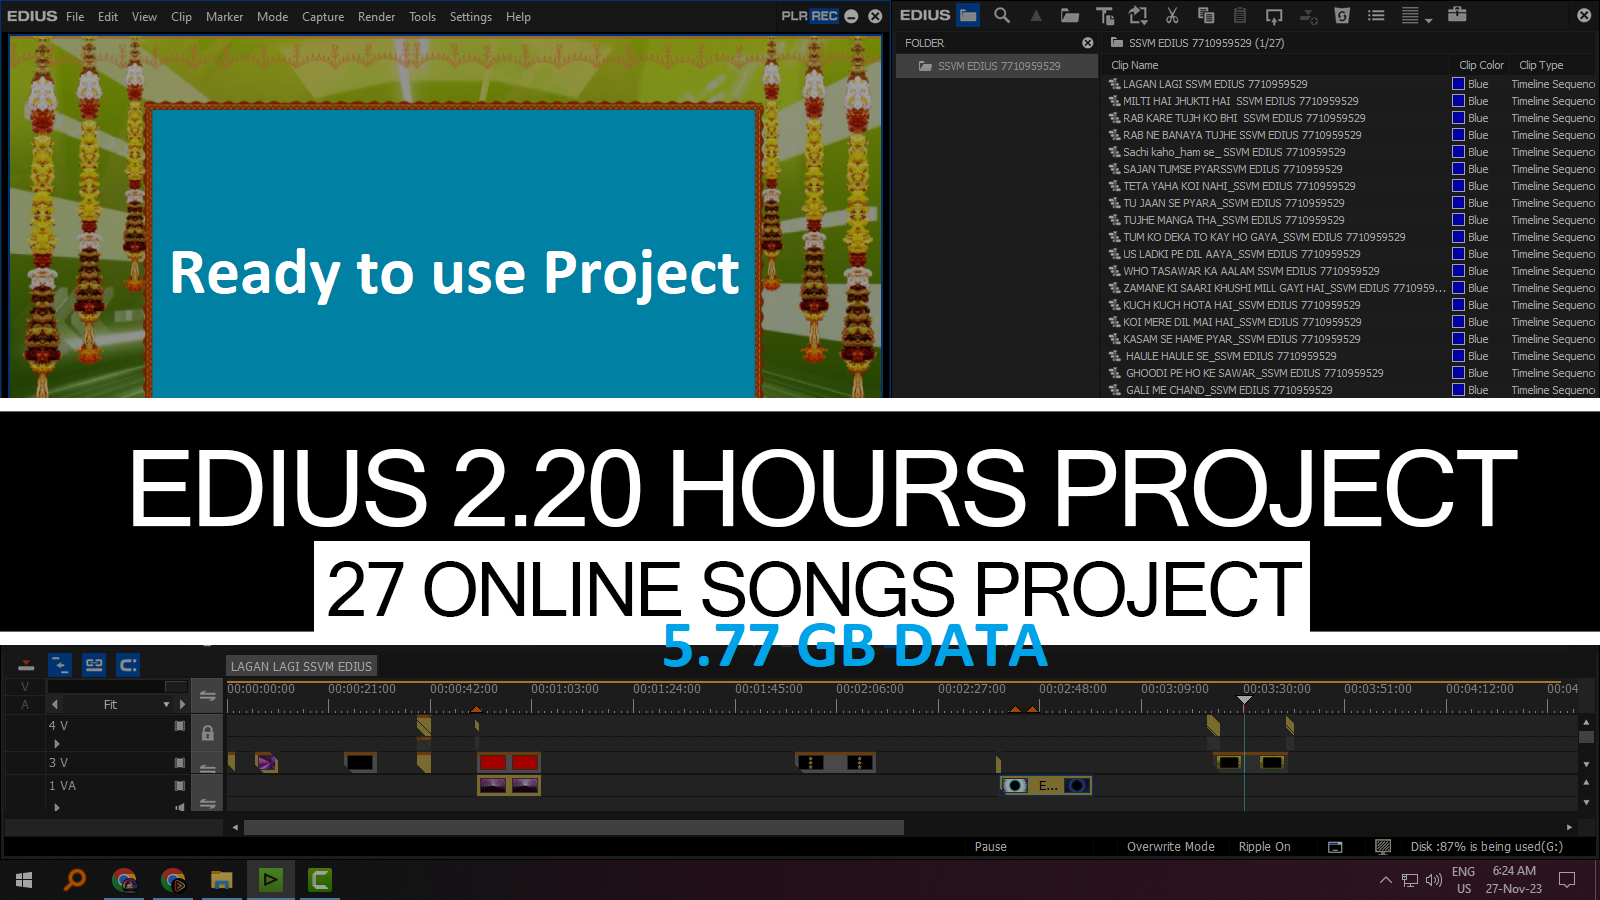
Task: Open the clip search tool in the bin toolbar
Action: (1001, 16)
